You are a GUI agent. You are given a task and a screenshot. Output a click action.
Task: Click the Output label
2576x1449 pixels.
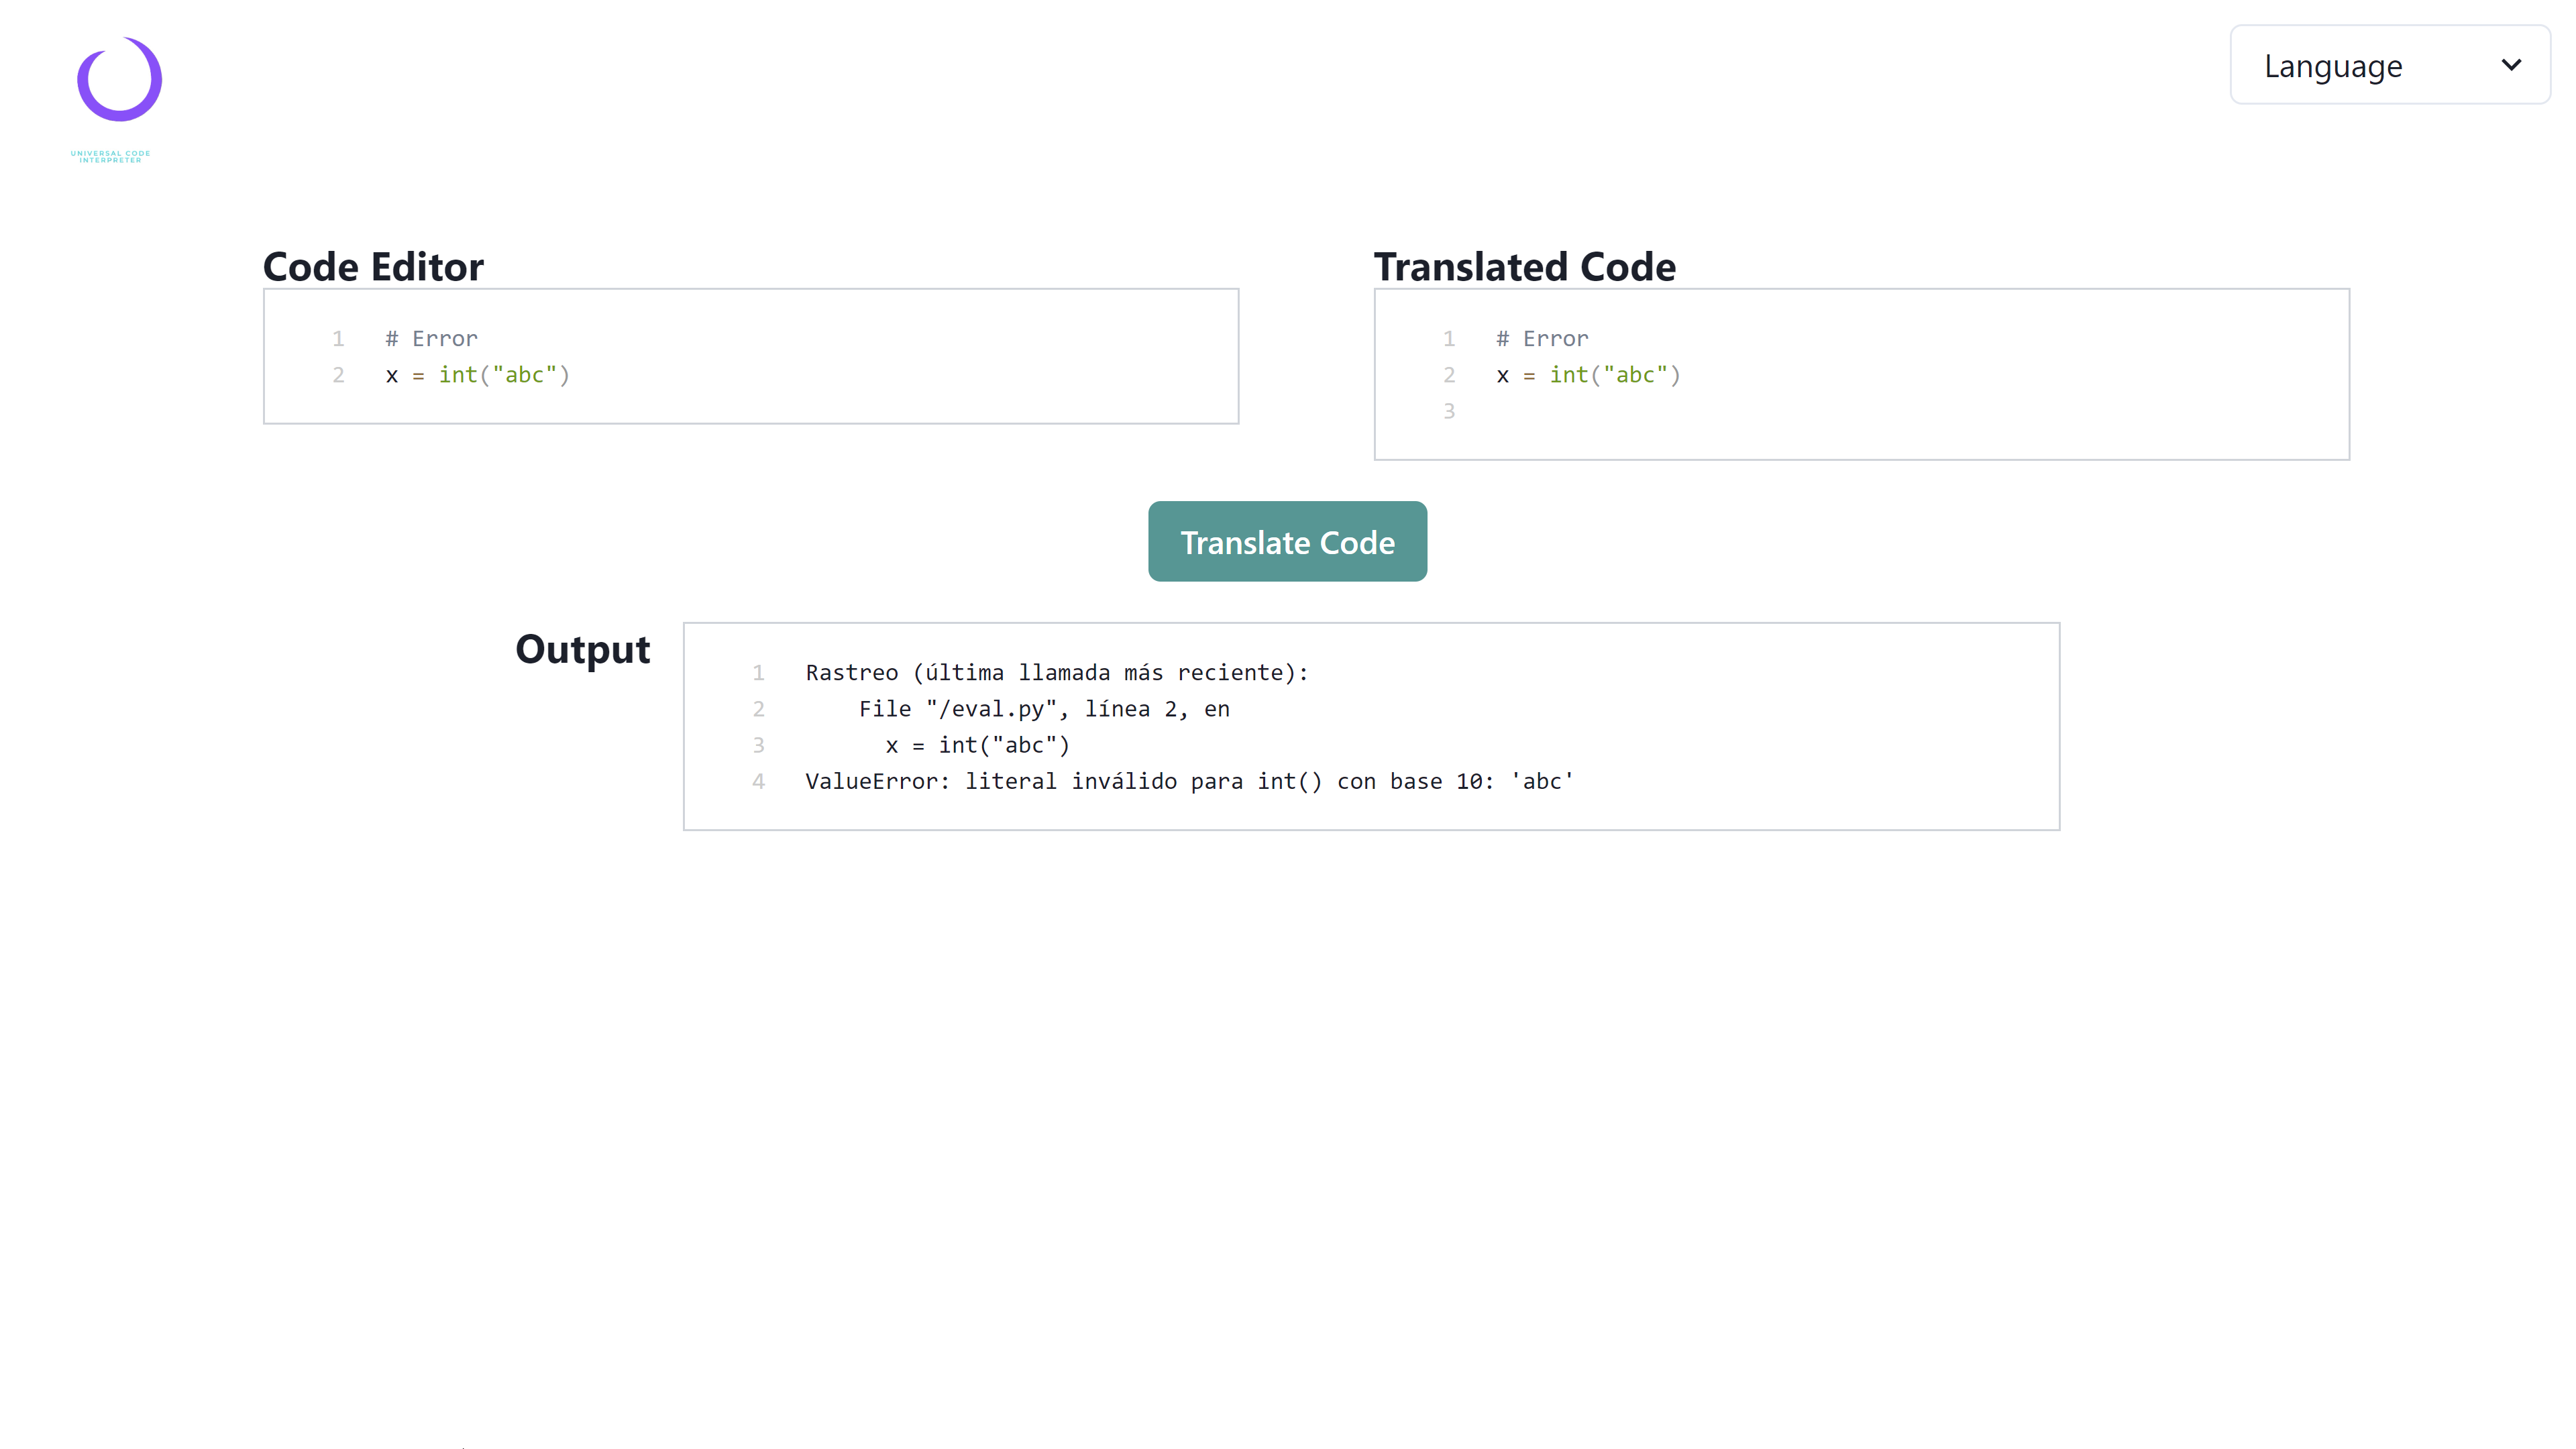tap(583, 649)
